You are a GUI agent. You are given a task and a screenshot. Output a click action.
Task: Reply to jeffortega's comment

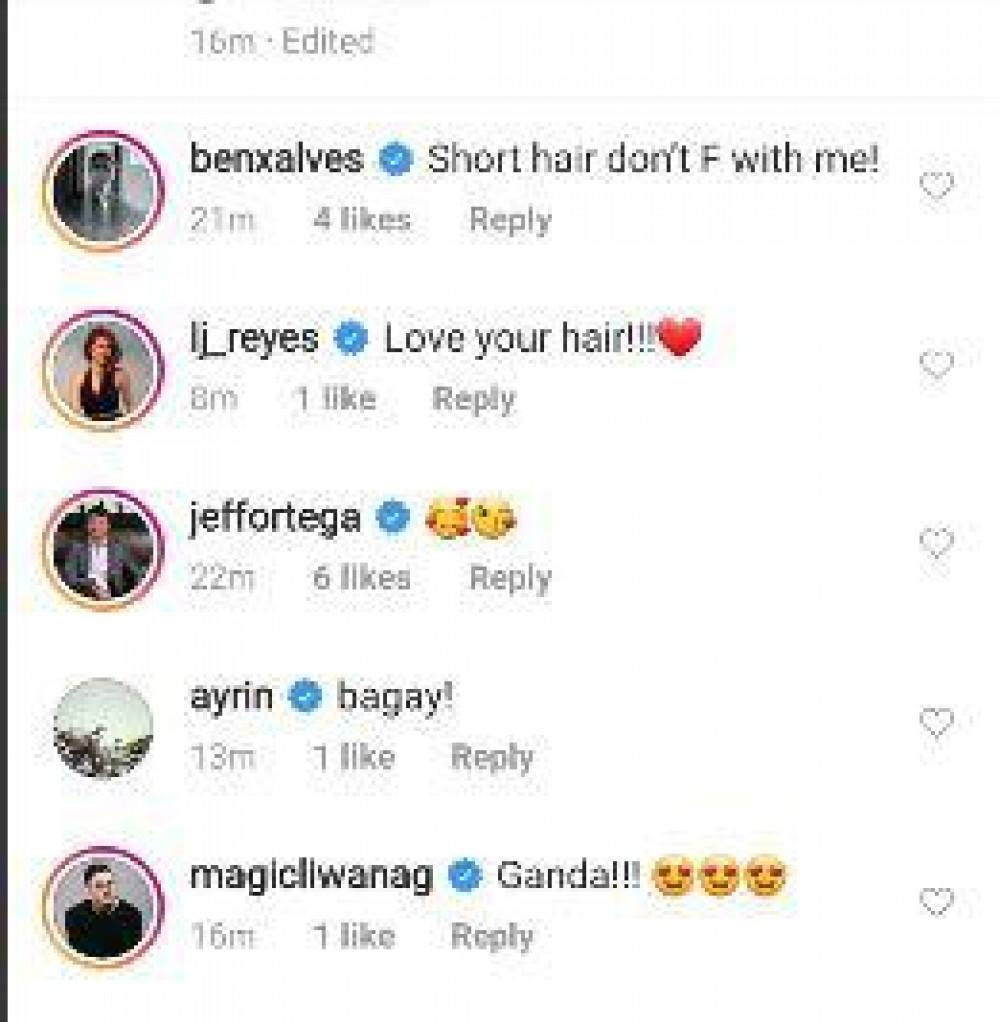(x=510, y=578)
